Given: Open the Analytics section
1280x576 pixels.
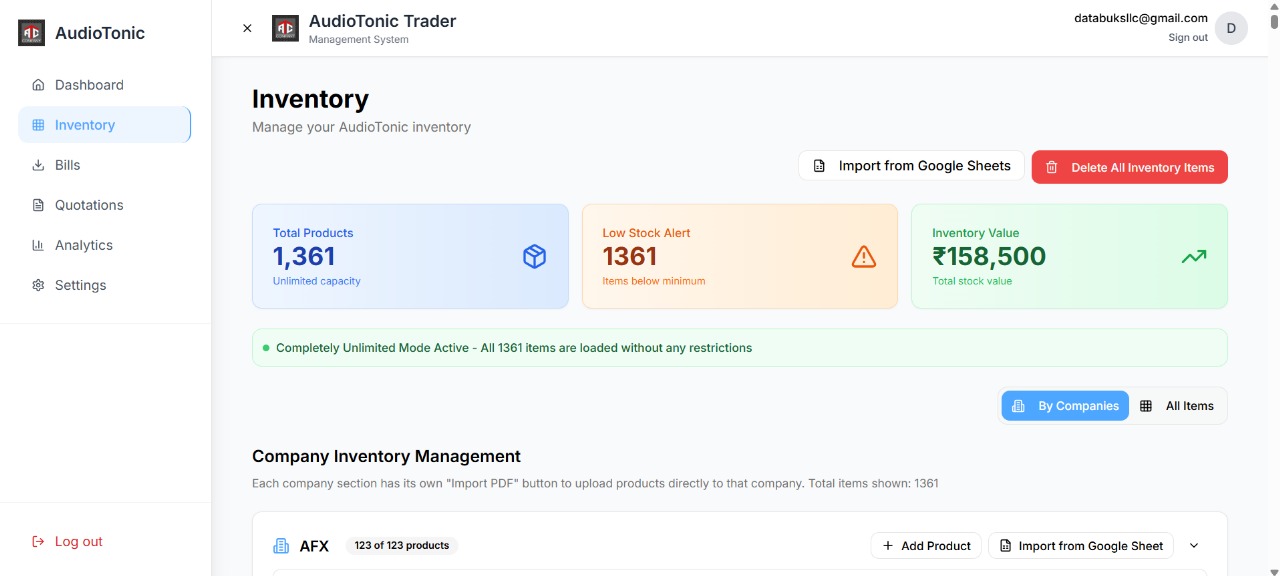Looking at the screenshot, I should pyautogui.click(x=83, y=245).
